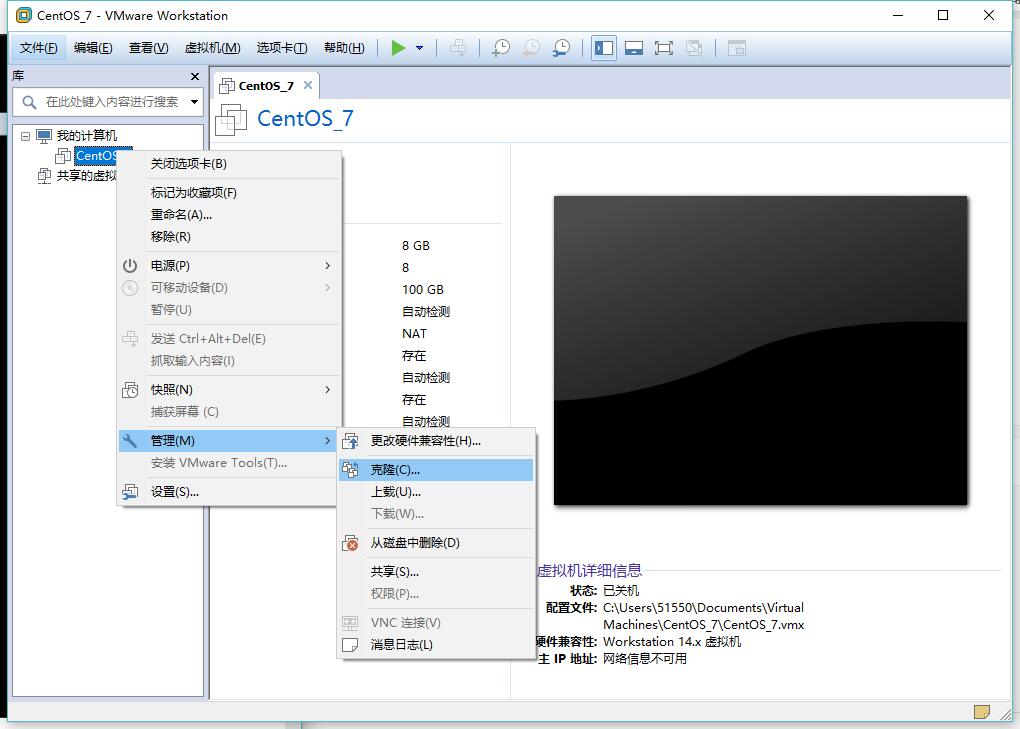Open the 查看(V) menu
The height and width of the screenshot is (729, 1020).
(148, 47)
